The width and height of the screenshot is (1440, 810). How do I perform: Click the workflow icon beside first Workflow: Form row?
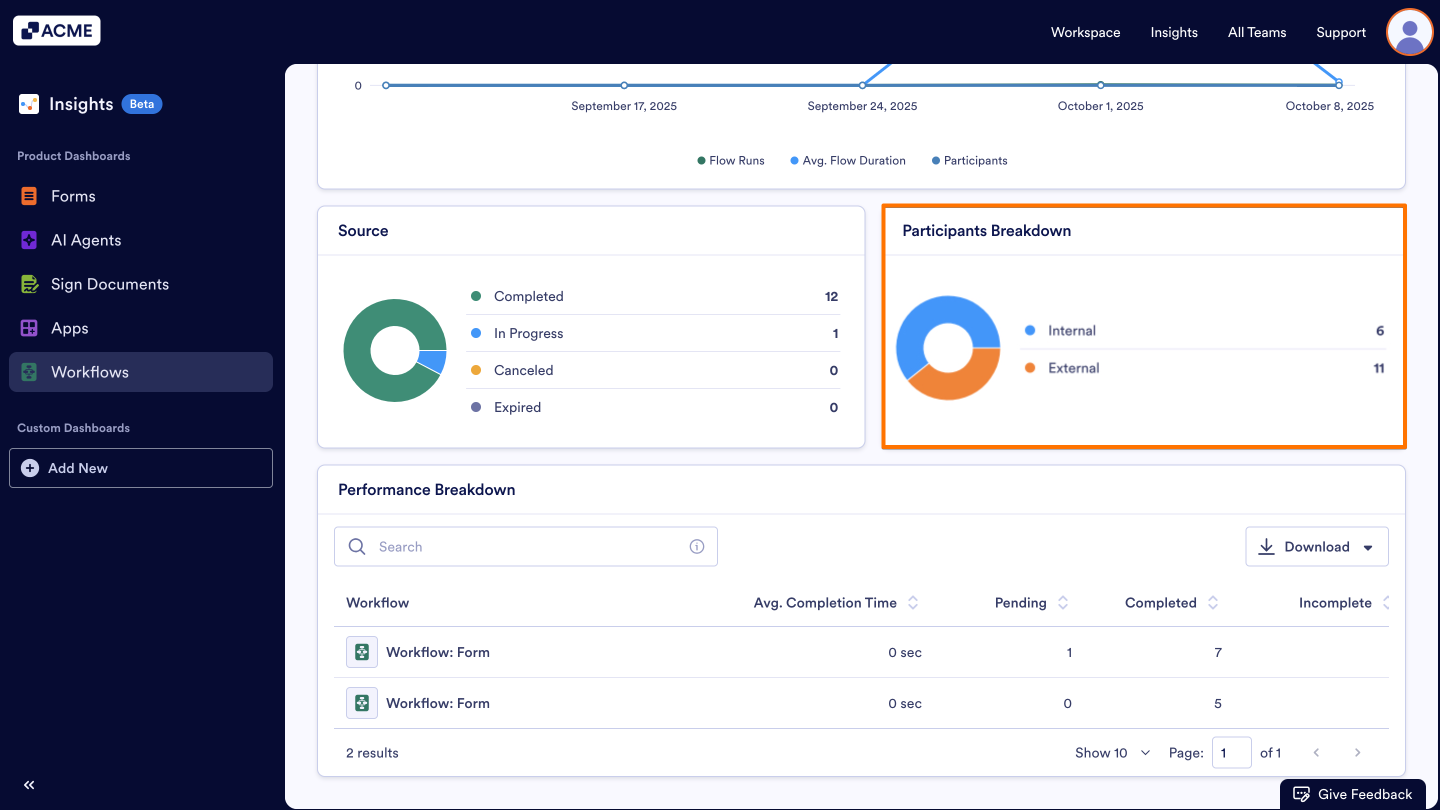tap(361, 651)
